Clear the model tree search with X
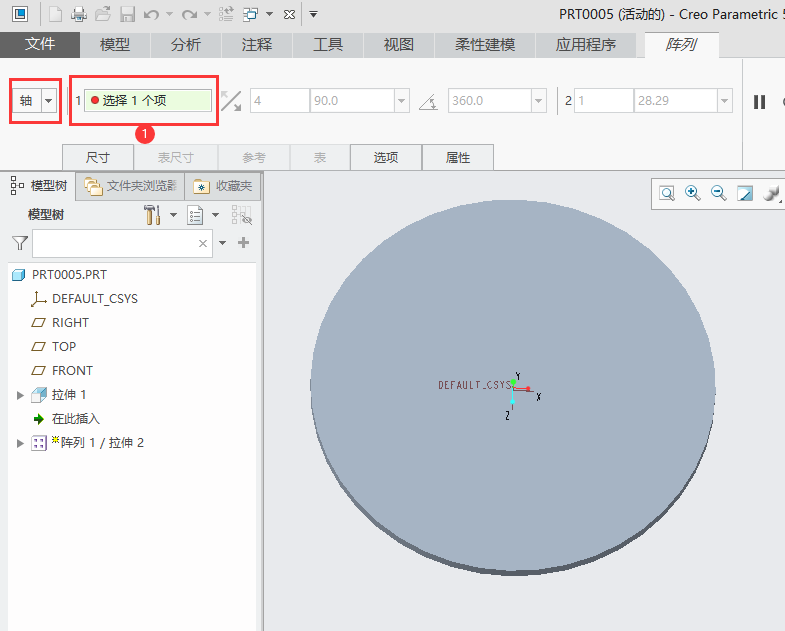785x631 pixels. pos(203,243)
